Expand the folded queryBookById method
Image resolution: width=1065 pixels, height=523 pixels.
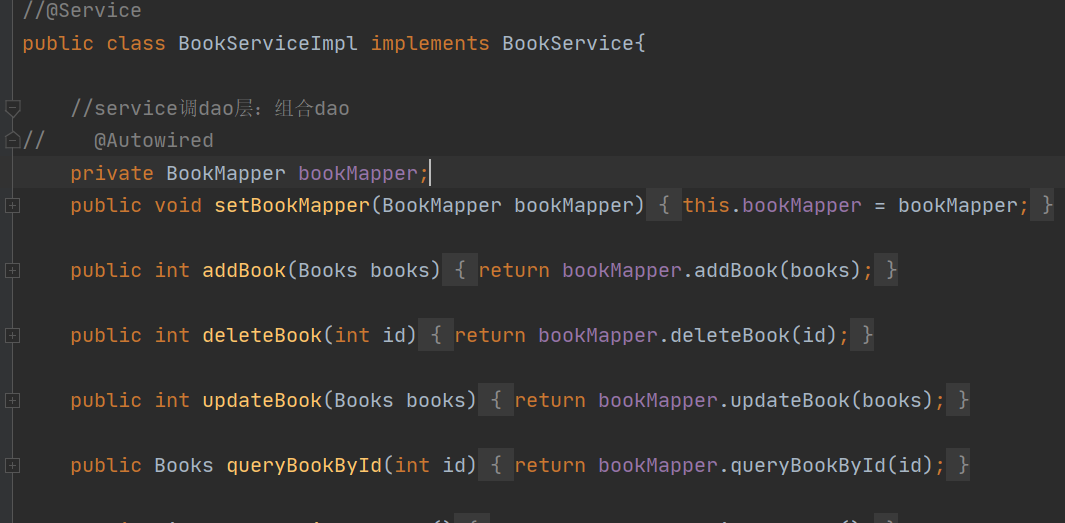12,466
